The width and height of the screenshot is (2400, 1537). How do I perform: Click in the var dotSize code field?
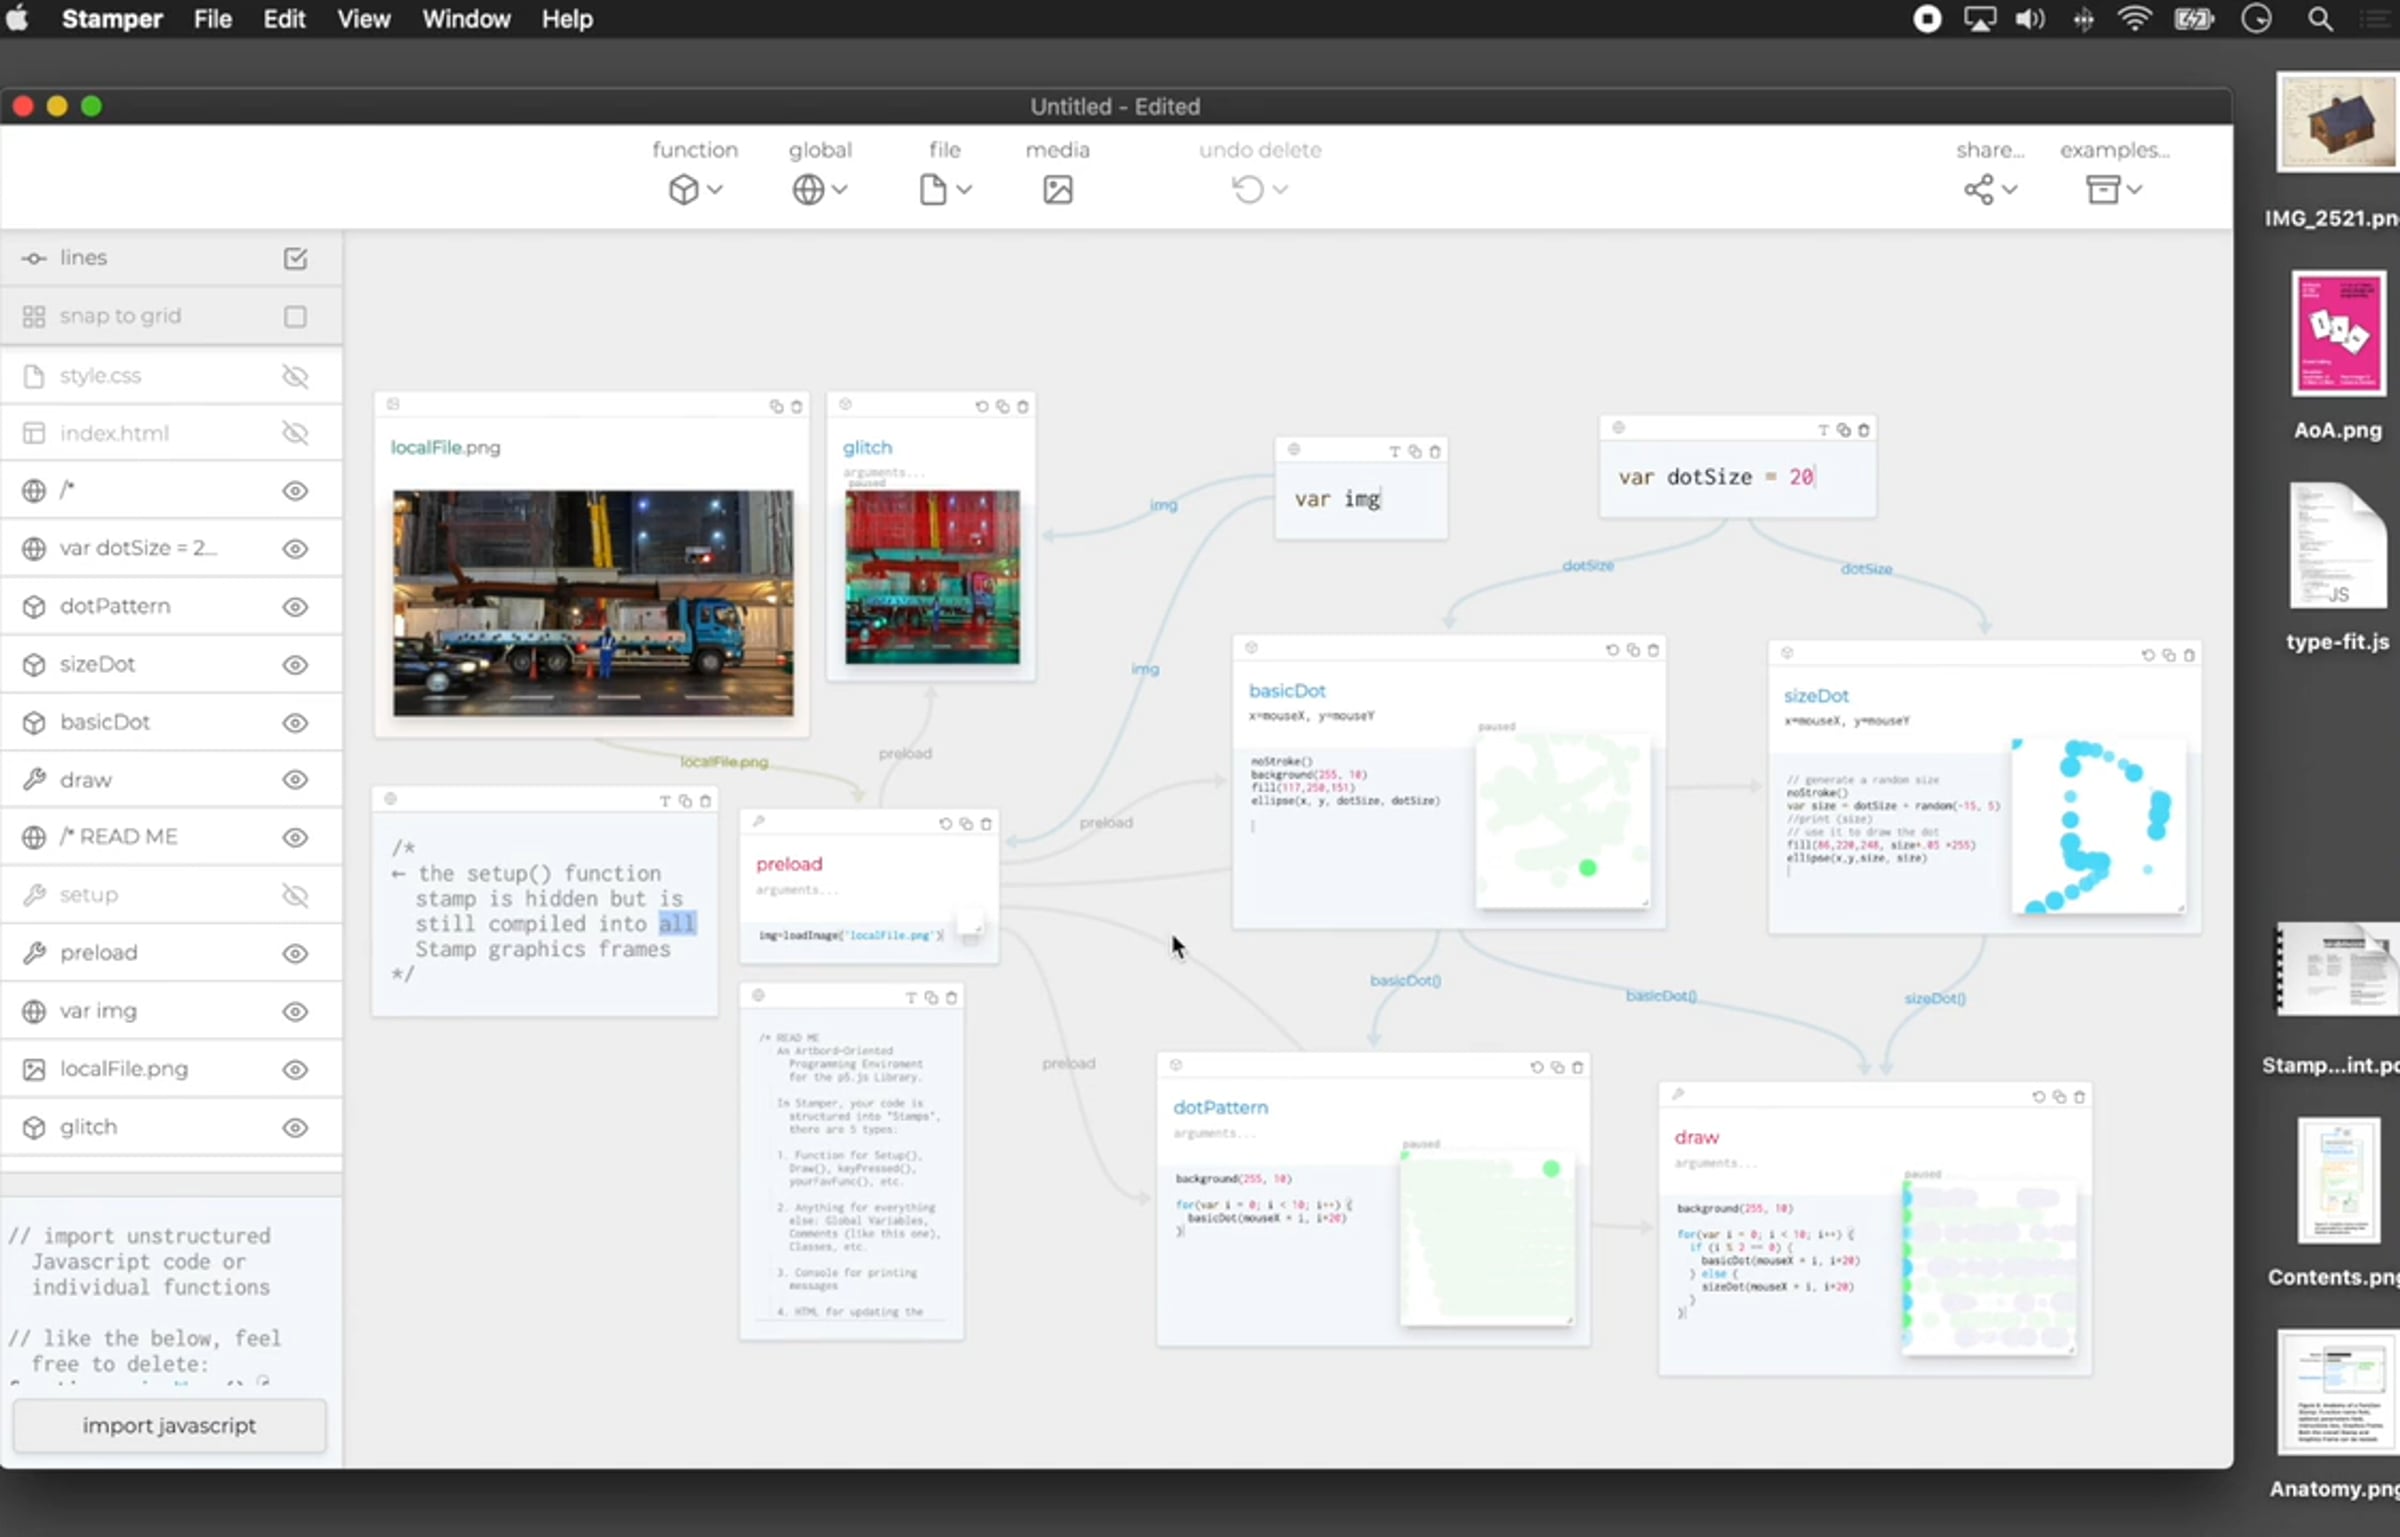click(x=1737, y=477)
